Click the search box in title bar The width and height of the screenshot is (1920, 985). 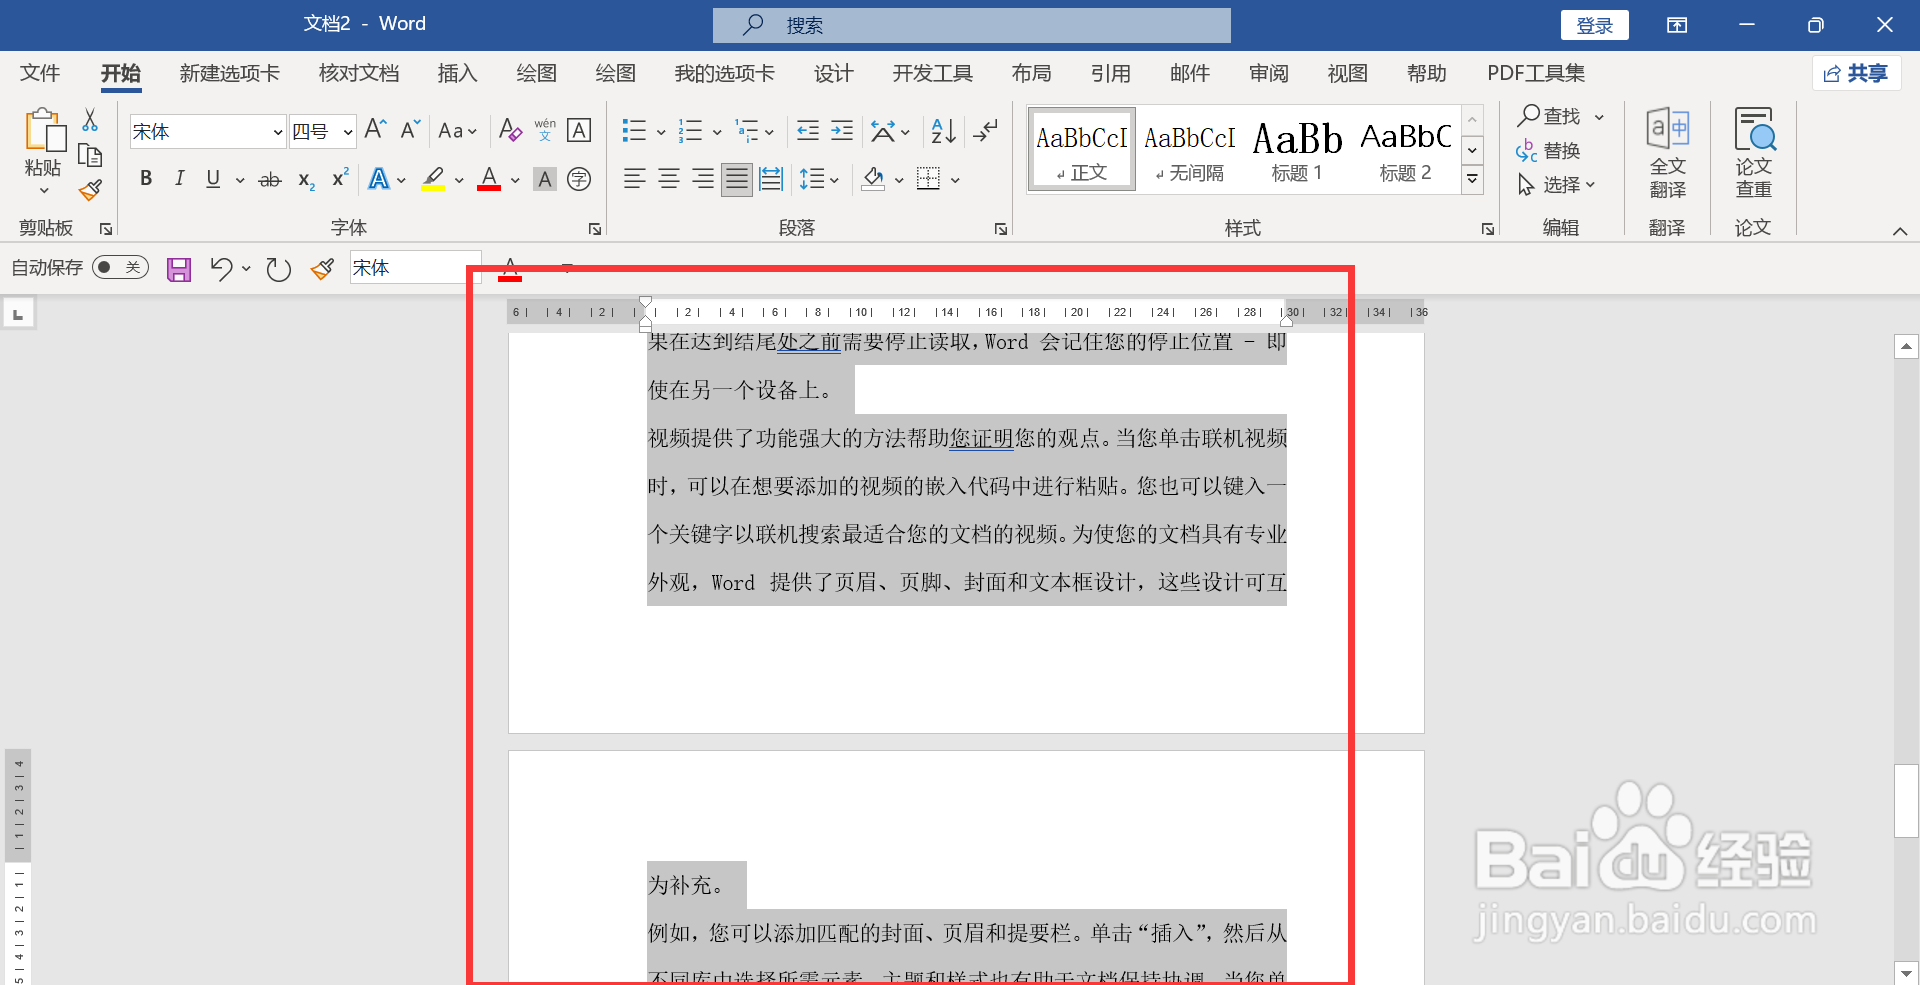pos(971,25)
